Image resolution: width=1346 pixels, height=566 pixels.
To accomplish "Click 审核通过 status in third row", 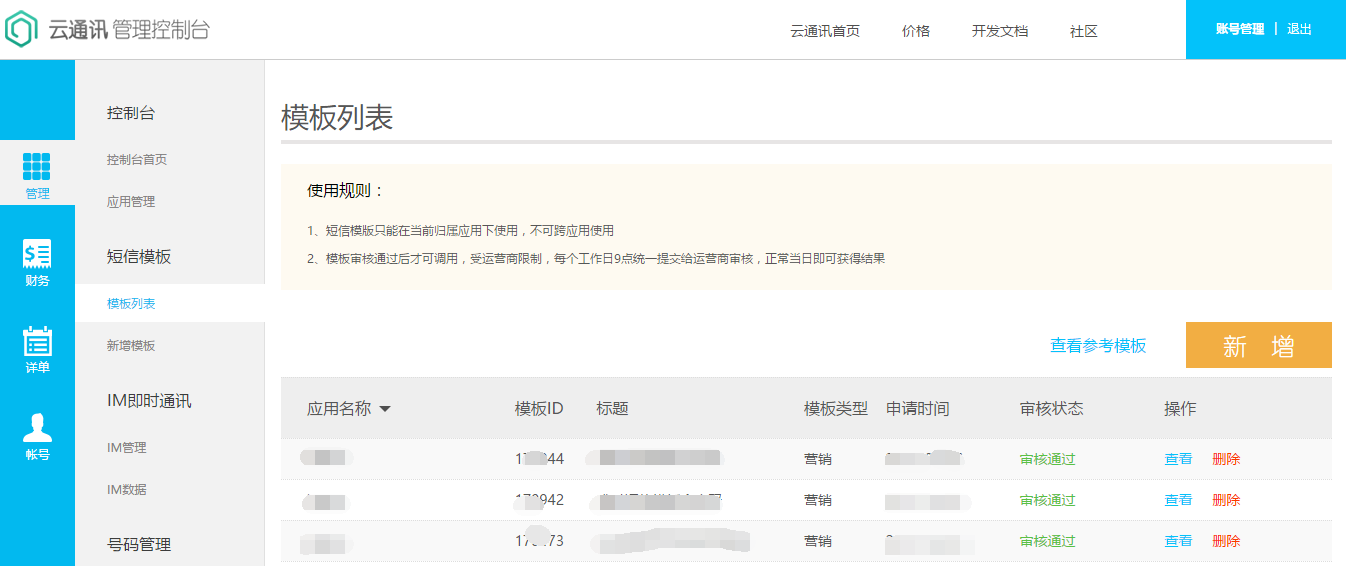I will 1048,541.
